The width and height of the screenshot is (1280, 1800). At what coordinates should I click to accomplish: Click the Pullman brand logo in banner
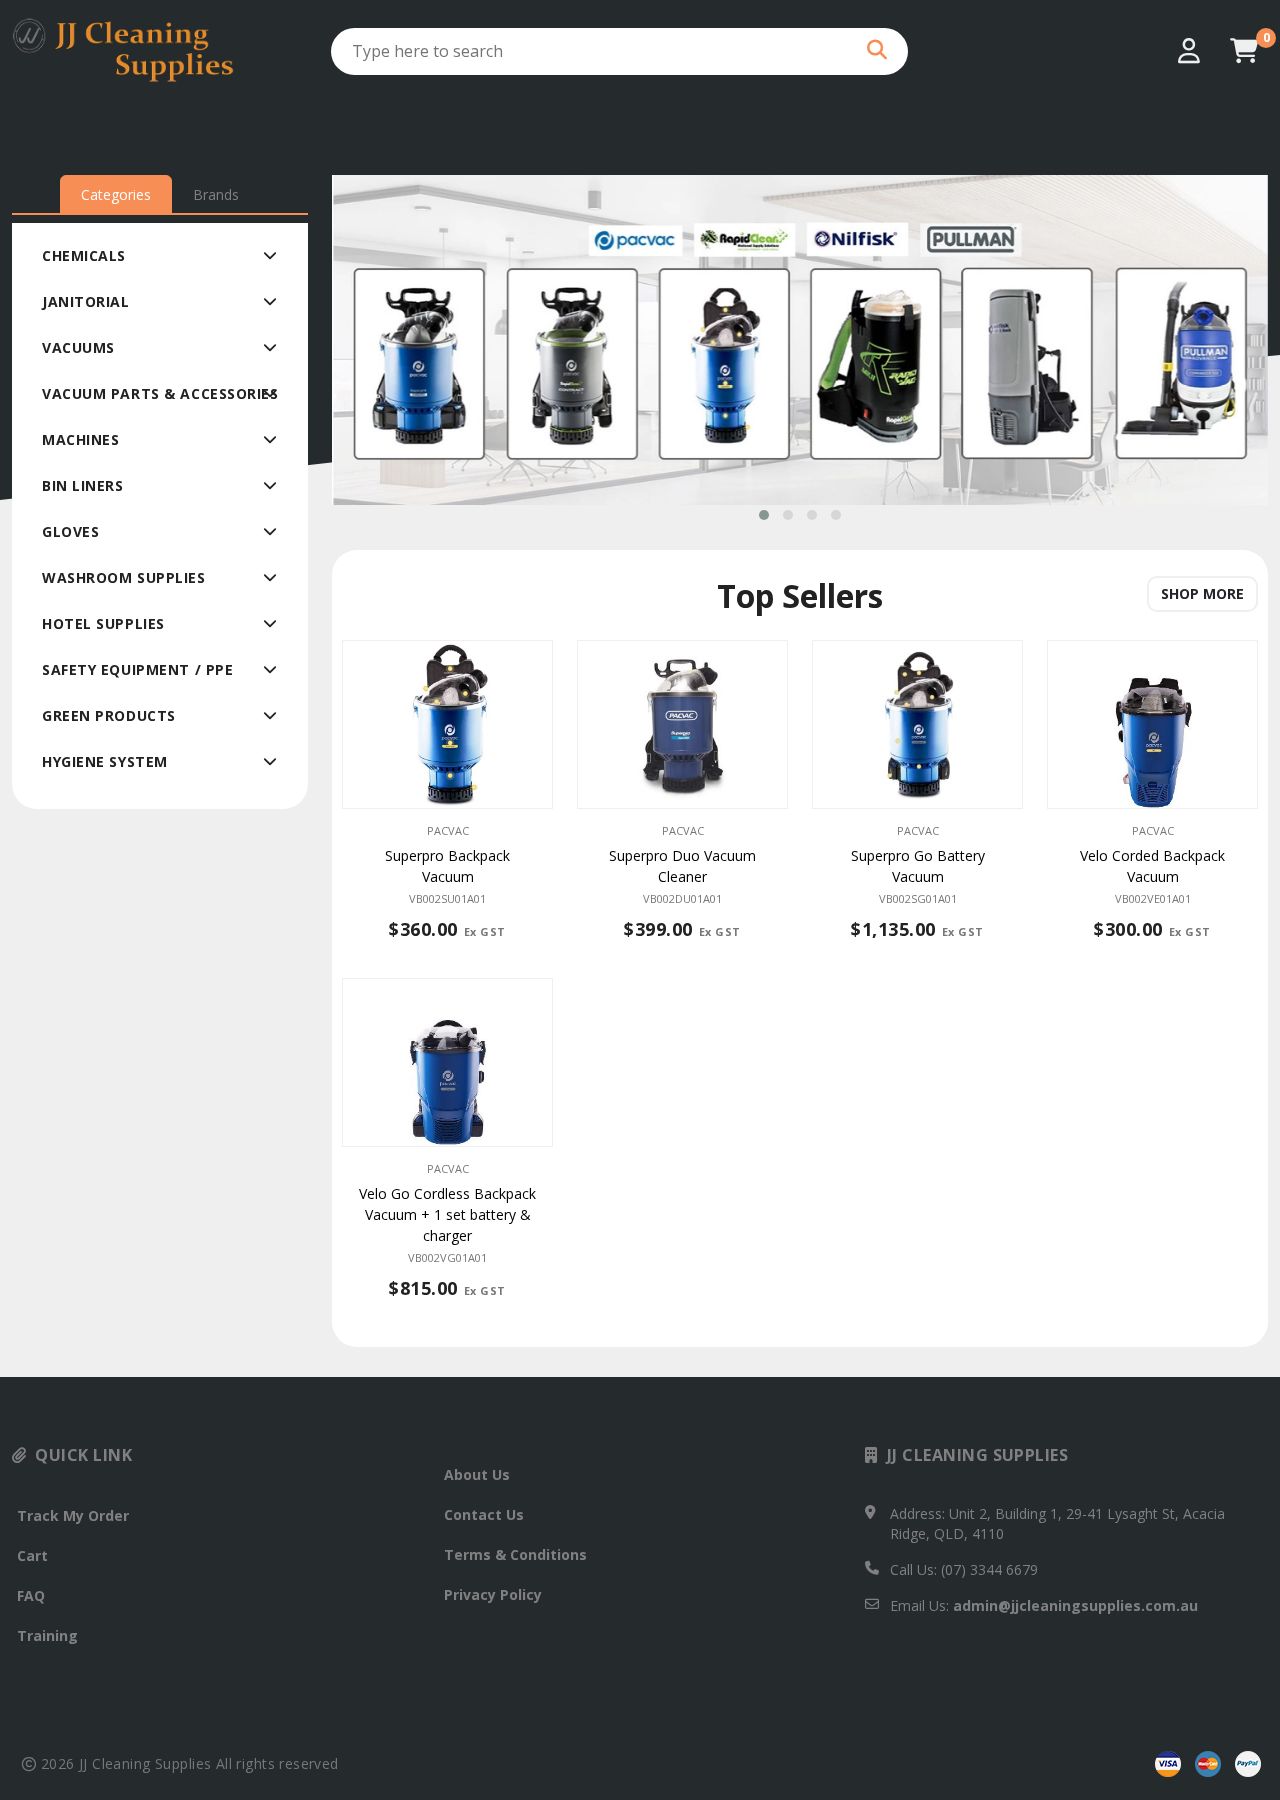click(971, 239)
